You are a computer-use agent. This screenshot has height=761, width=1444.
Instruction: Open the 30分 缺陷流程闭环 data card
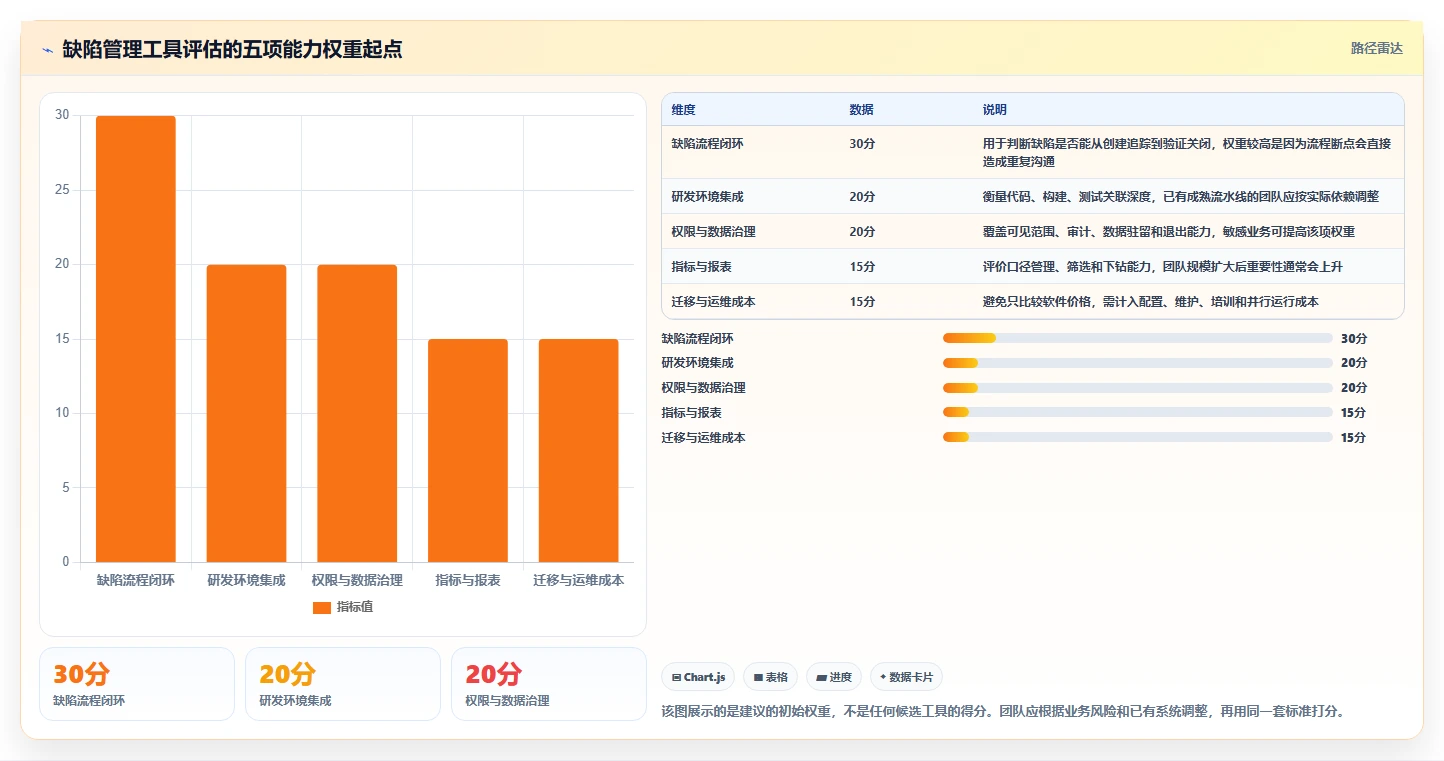(137, 684)
